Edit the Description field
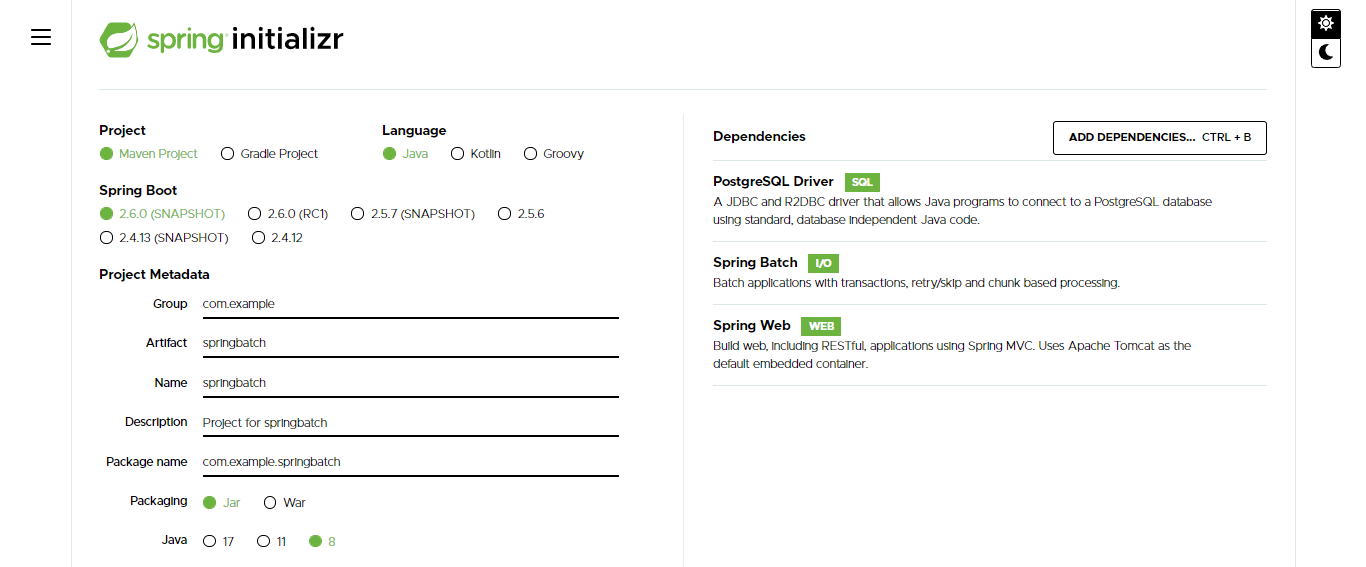1366x567 pixels. coord(410,423)
